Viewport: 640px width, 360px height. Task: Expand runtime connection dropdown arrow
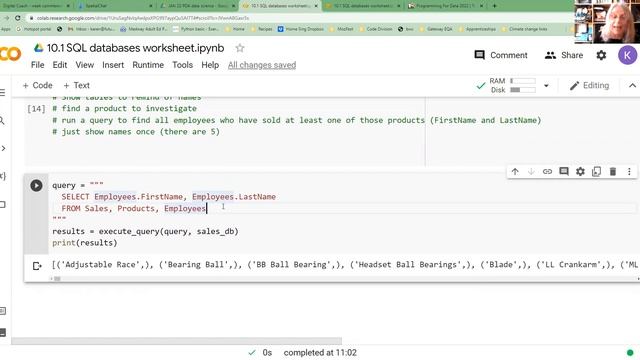click(546, 86)
